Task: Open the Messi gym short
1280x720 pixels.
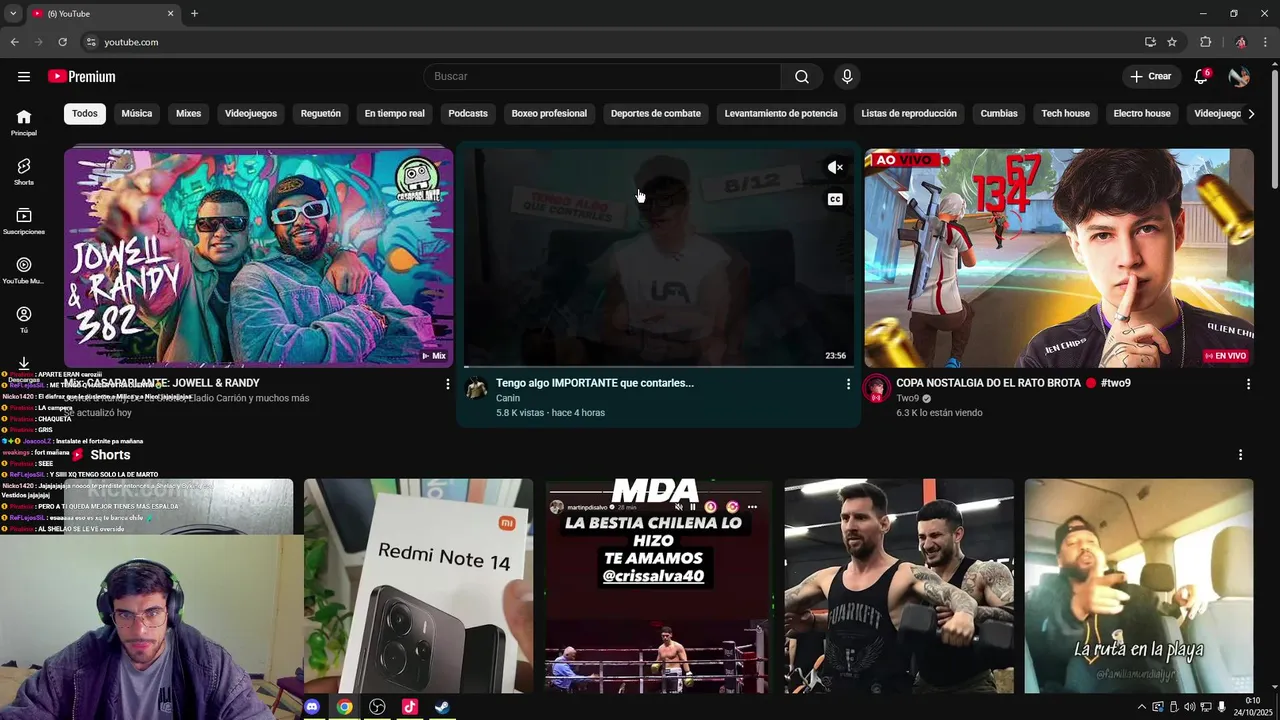Action: [899, 586]
